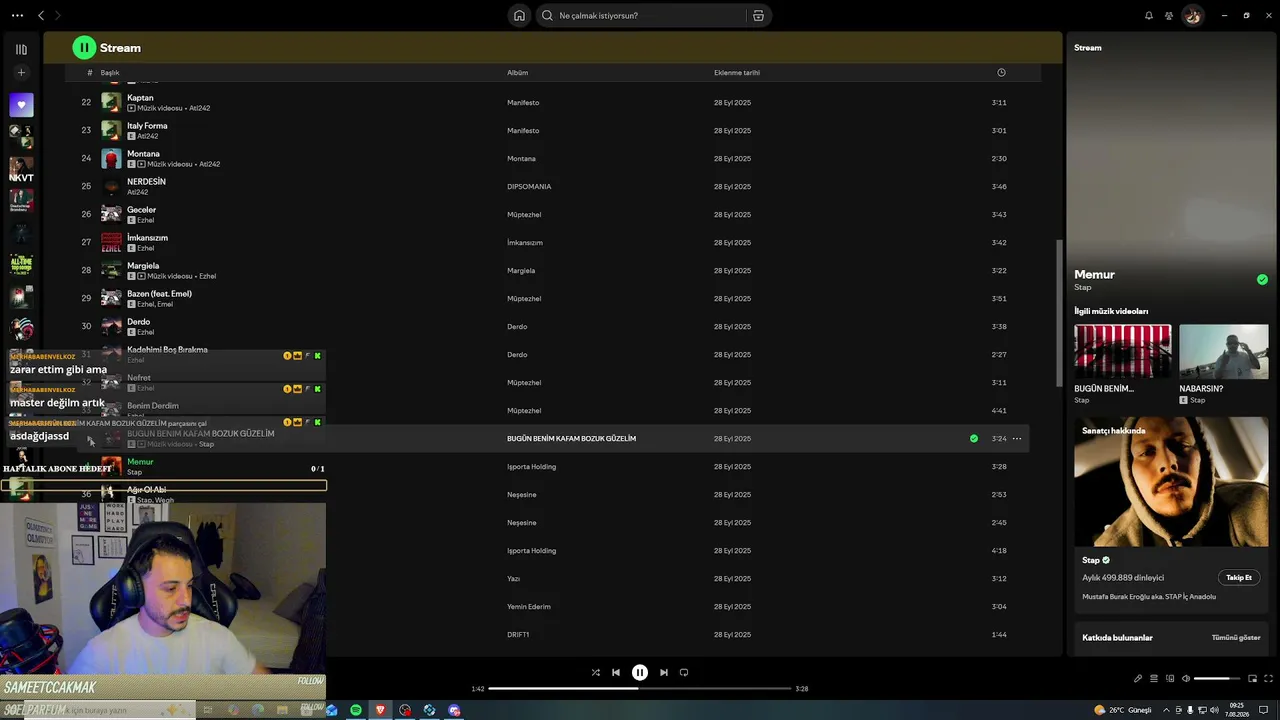The width and height of the screenshot is (1280, 720).
Task: Open the notifications bell
Action: click(x=1148, y=15)
